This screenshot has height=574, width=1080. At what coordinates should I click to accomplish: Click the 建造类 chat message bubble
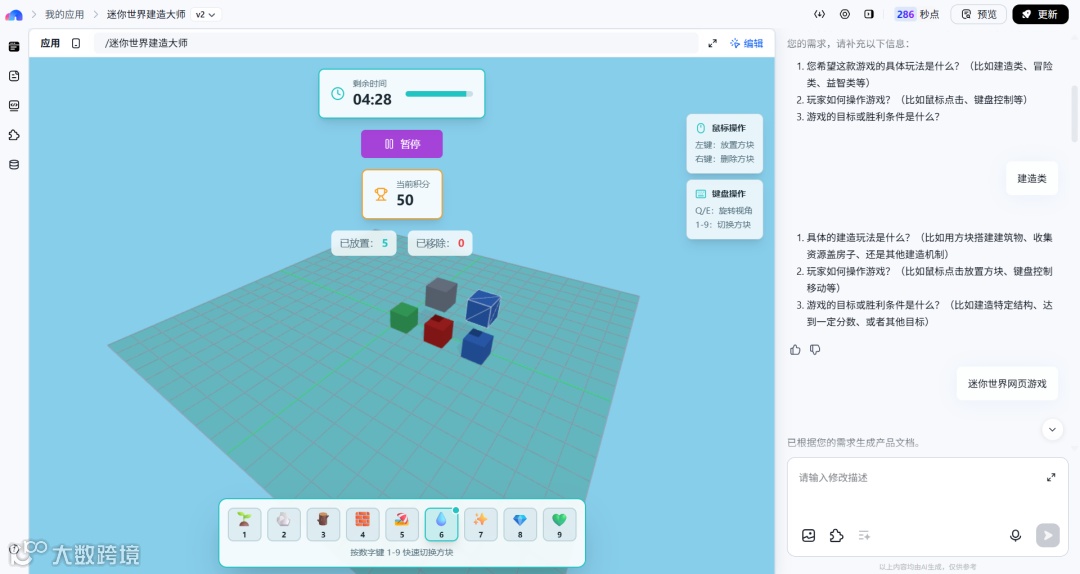tap(1032, 178)
